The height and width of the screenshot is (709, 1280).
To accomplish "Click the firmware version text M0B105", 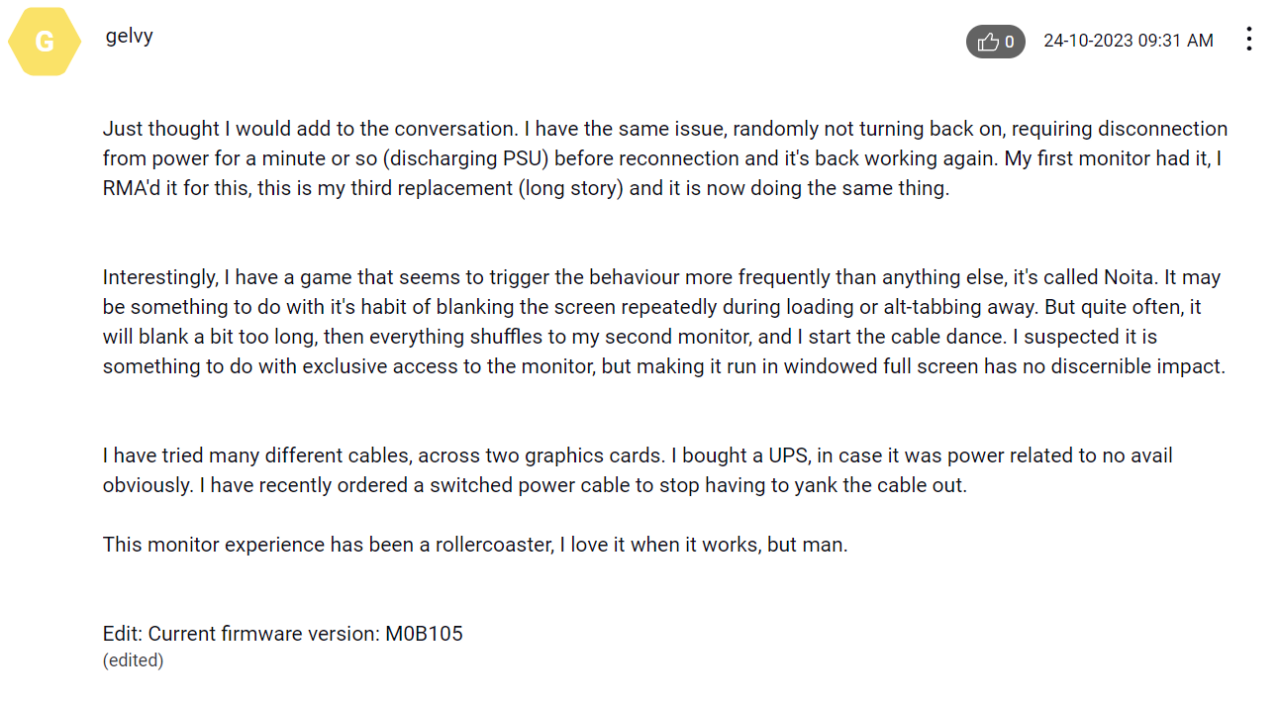I will click(x=424, y=634).
